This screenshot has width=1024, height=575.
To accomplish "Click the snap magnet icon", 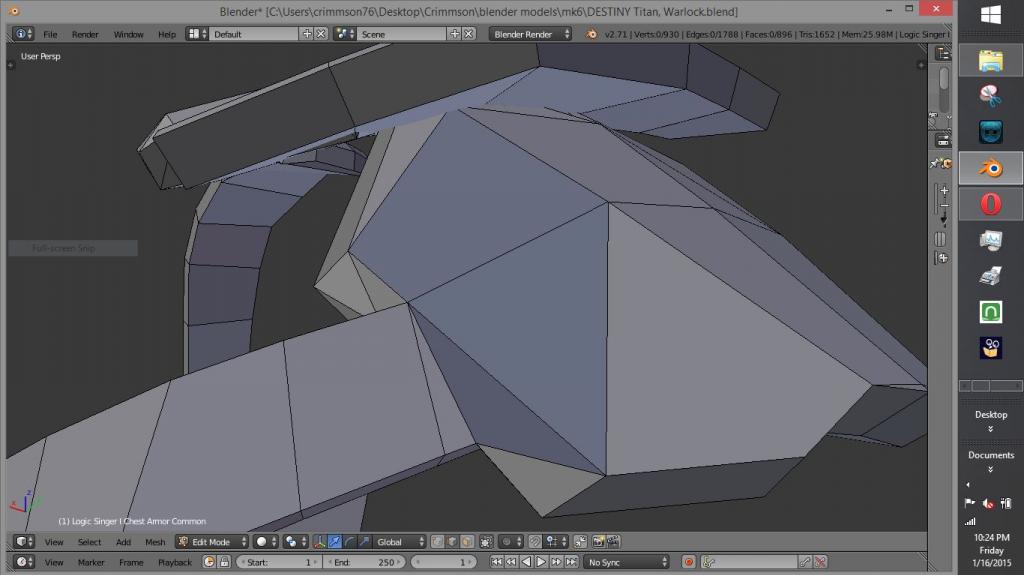I will point(535,542).
